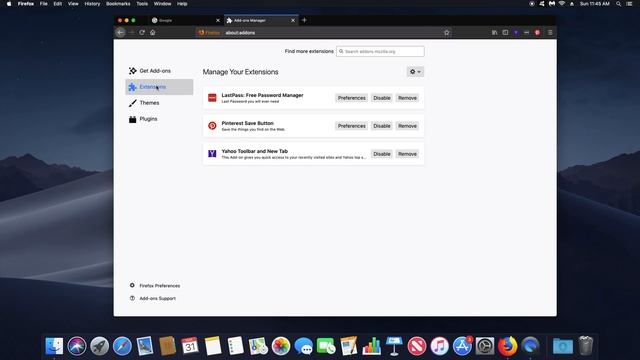The image size is (640, 360).
Task: Open the purple Yahoo extension toolbar icon
Action: click(x=516, y=32)
